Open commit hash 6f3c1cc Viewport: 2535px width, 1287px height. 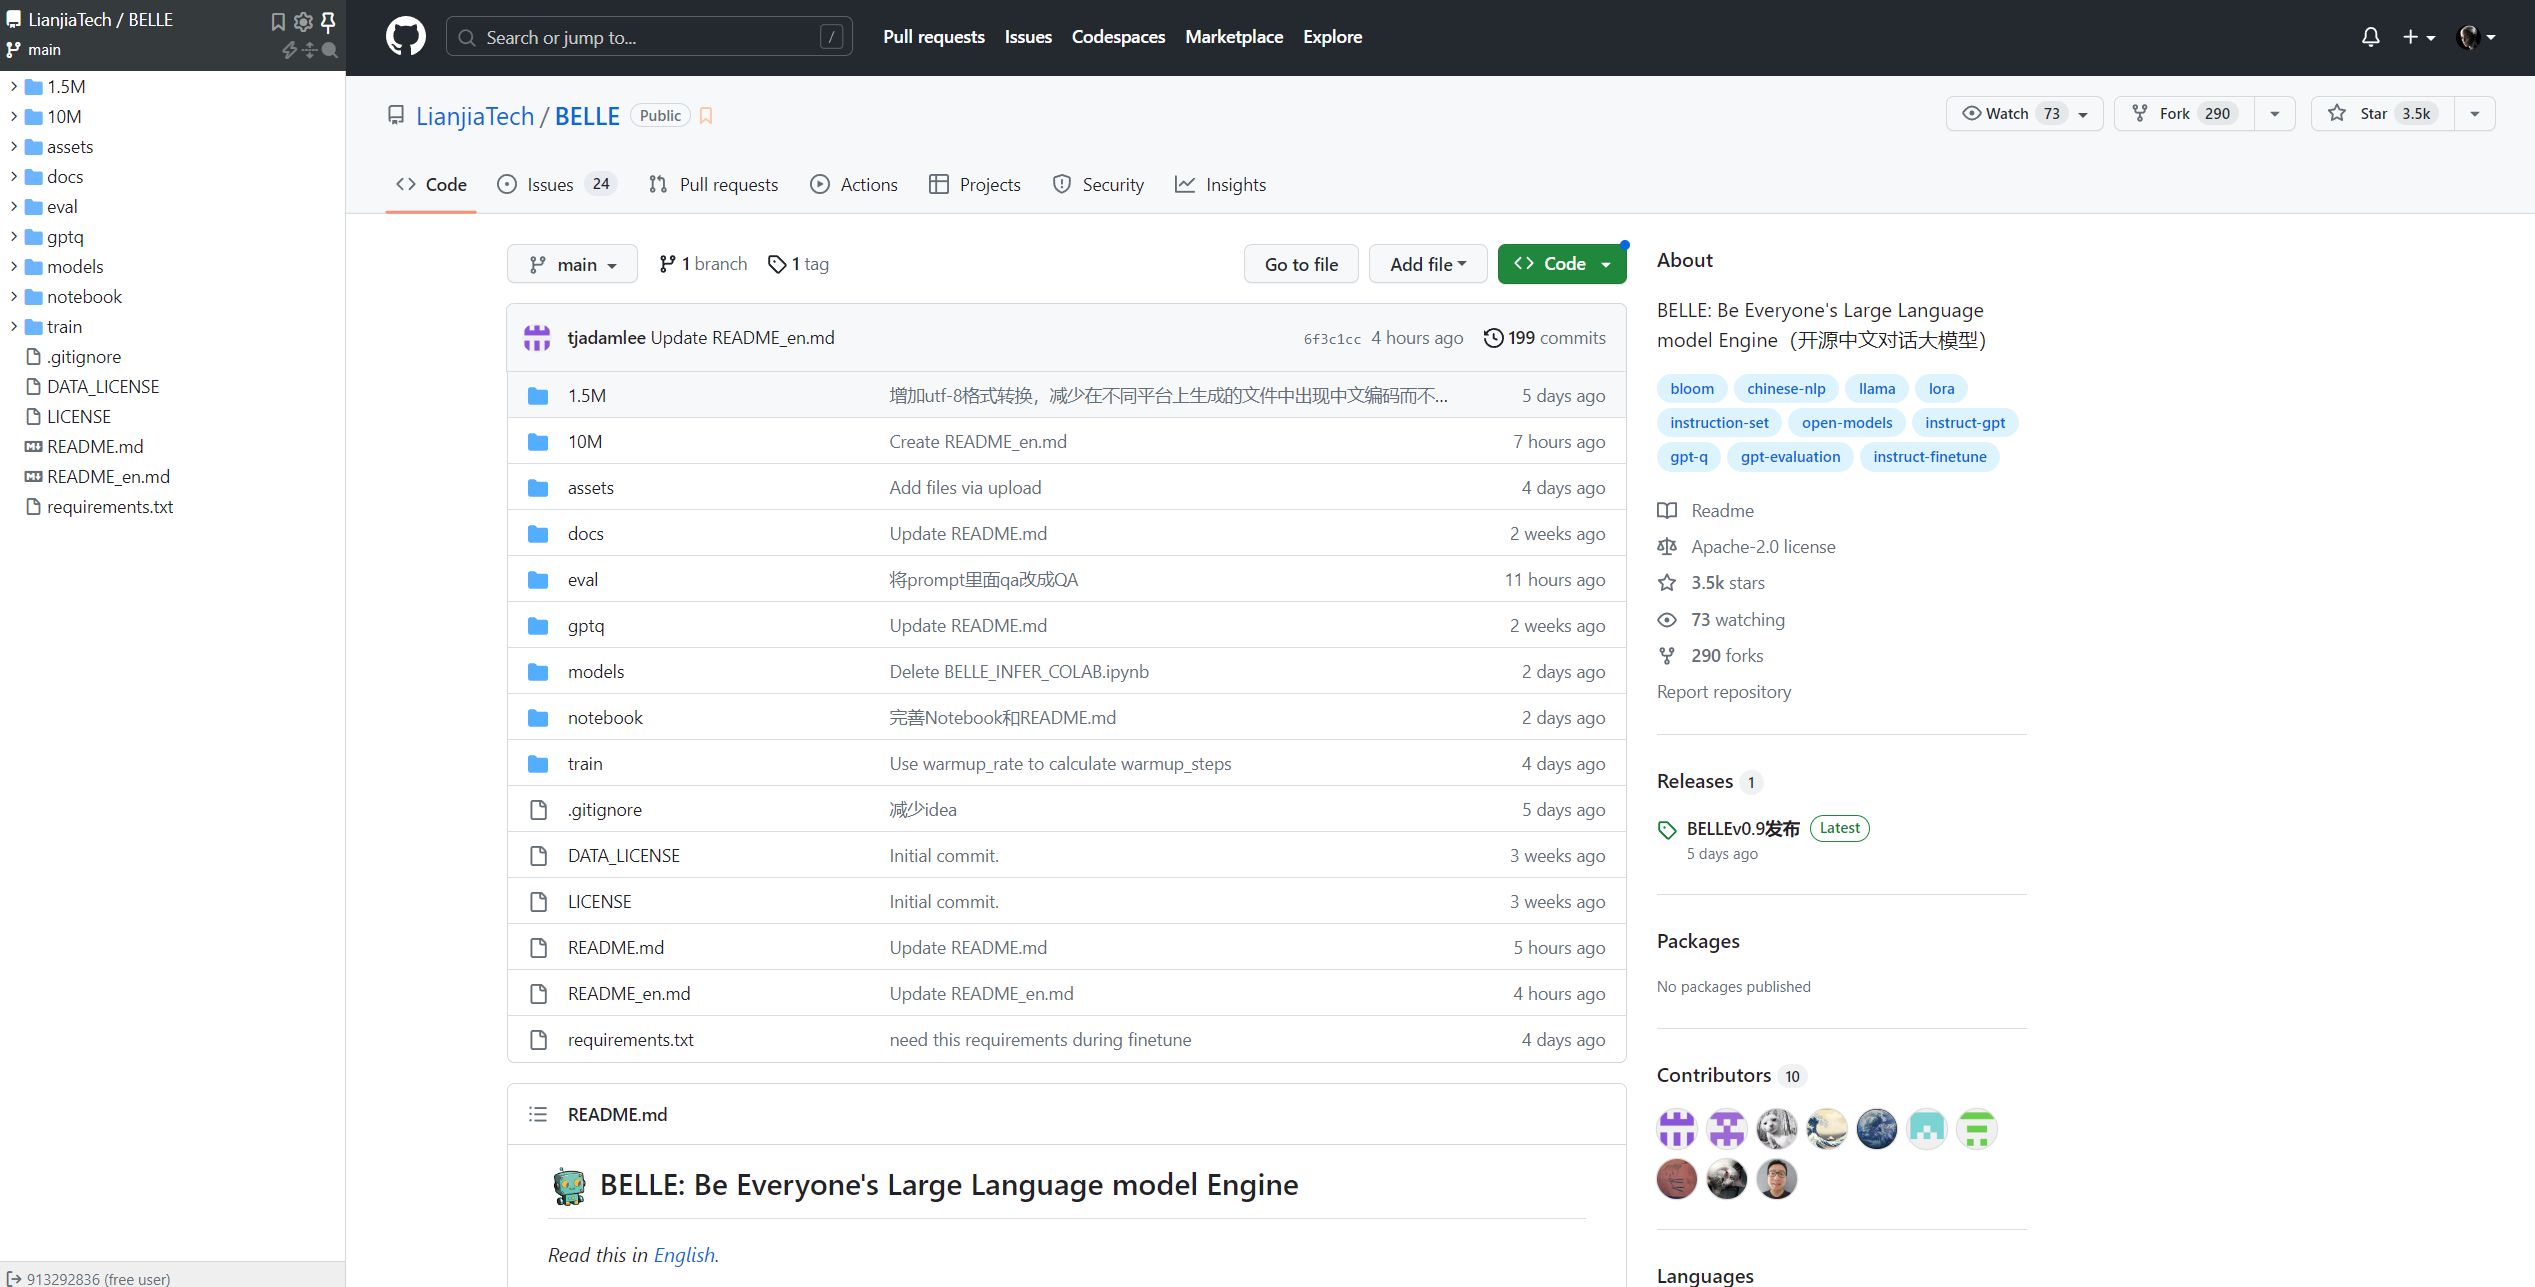1331,339
